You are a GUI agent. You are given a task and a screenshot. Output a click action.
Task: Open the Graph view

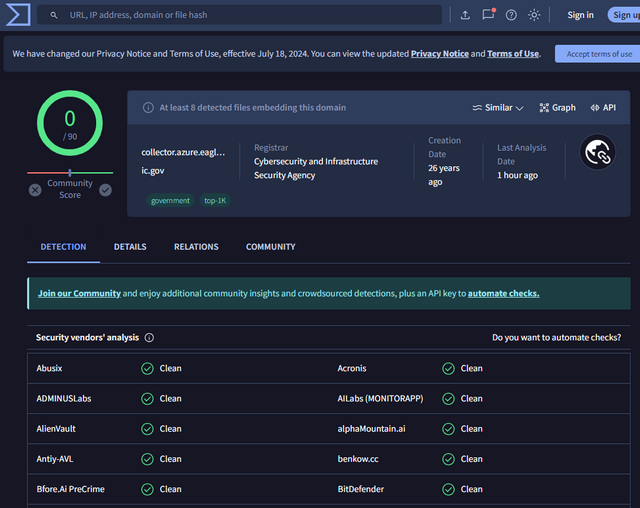click(x=558, y=108)
